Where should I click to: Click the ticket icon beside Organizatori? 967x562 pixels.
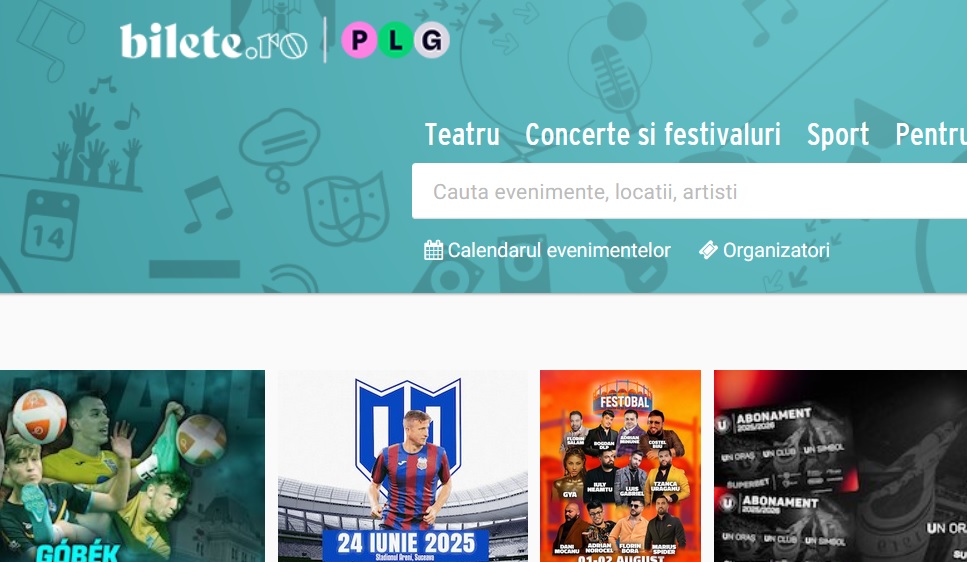click(x=708, y=250)
